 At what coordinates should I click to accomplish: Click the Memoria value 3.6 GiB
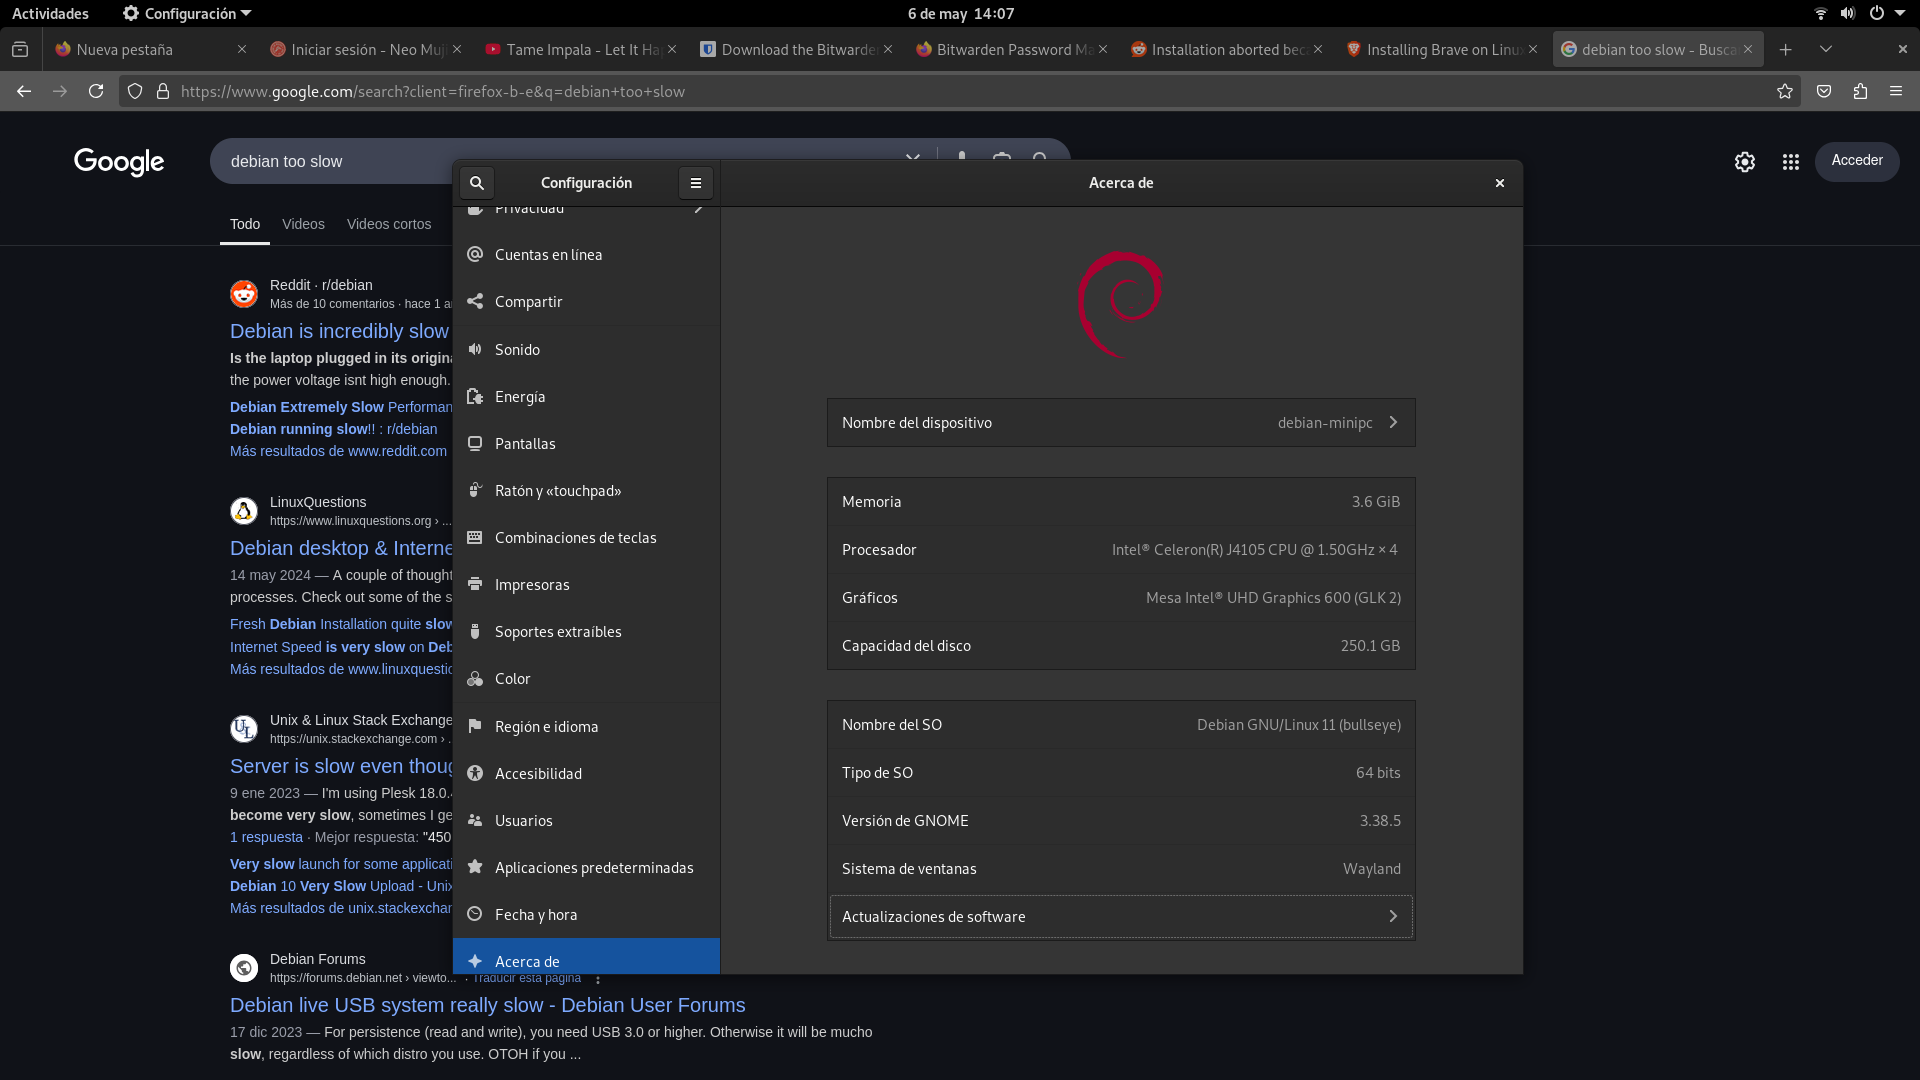coord(1376,502)
